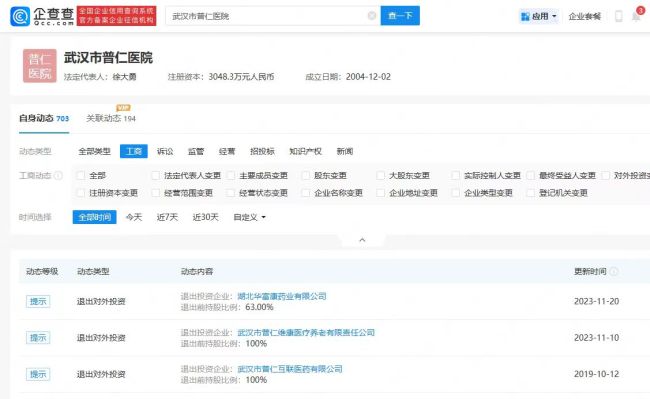This screenshot has width=650, height=399.
Task: Open the 应用 dropdown menu
Action: point(538,16)
